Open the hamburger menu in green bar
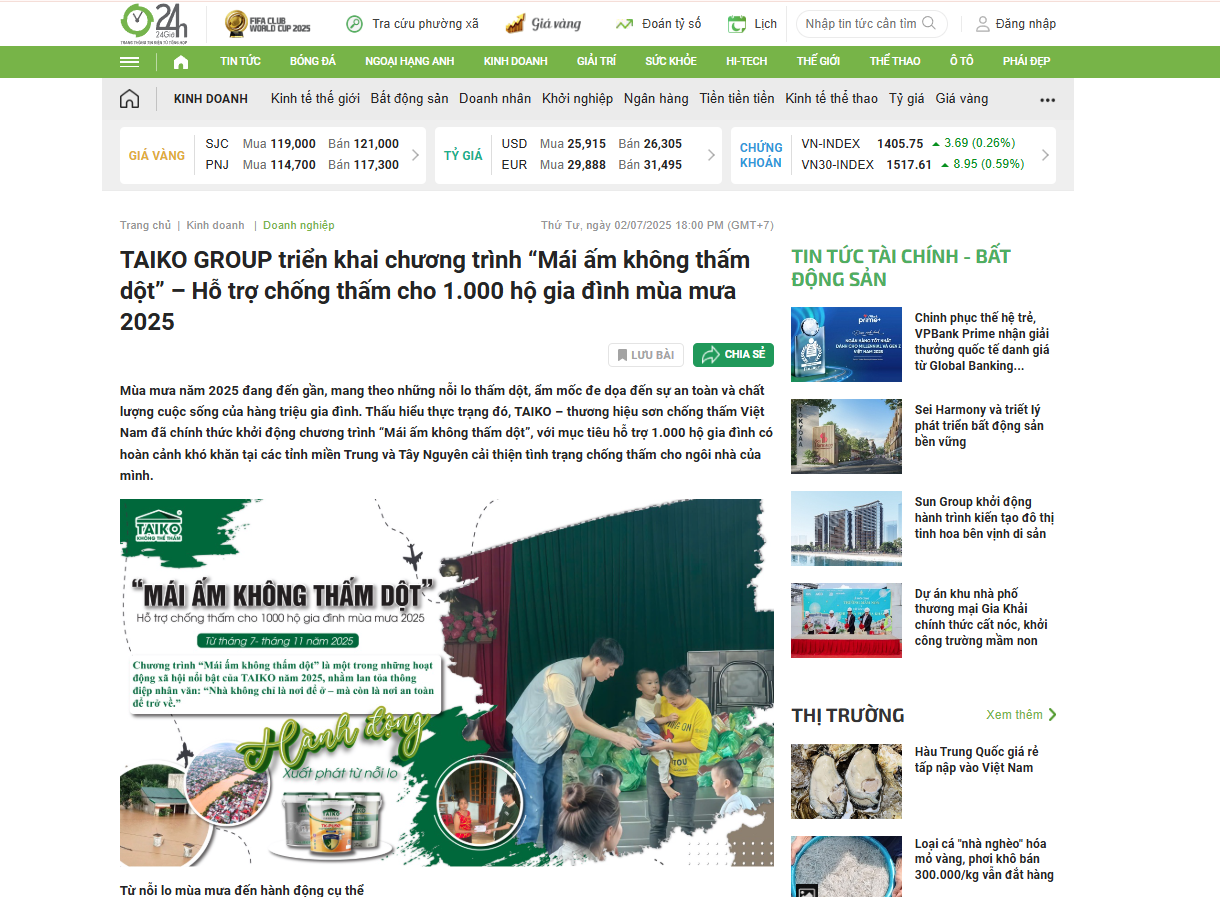 click(129, 61)
